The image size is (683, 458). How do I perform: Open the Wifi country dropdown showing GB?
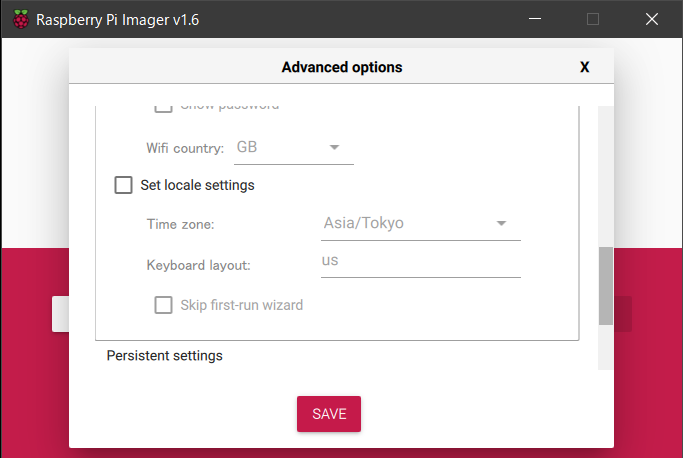click(x=294, y=148)
